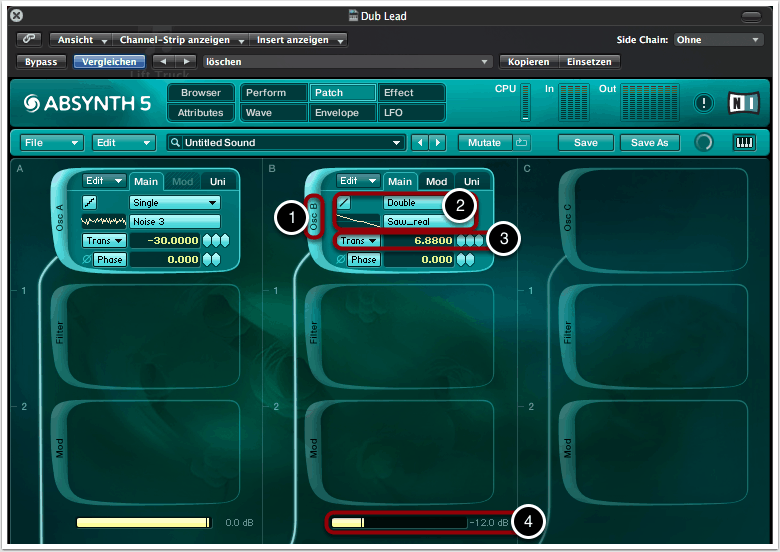Click the exclamation panic button
780x552 pixels.
pyautogui.click(x=705, y=103)
